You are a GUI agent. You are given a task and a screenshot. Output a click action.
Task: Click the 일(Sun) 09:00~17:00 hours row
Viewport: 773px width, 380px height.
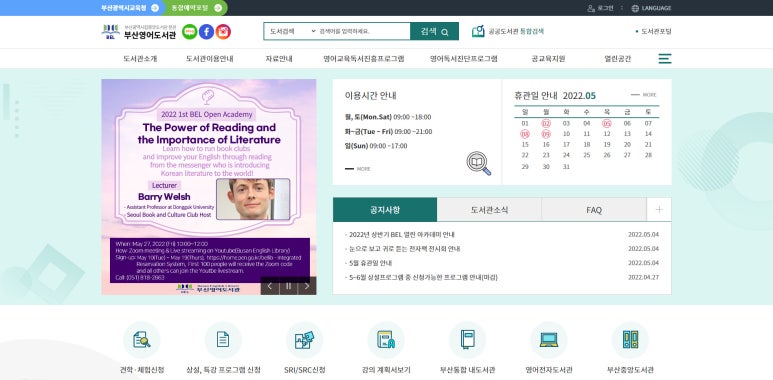click(376, 146)
